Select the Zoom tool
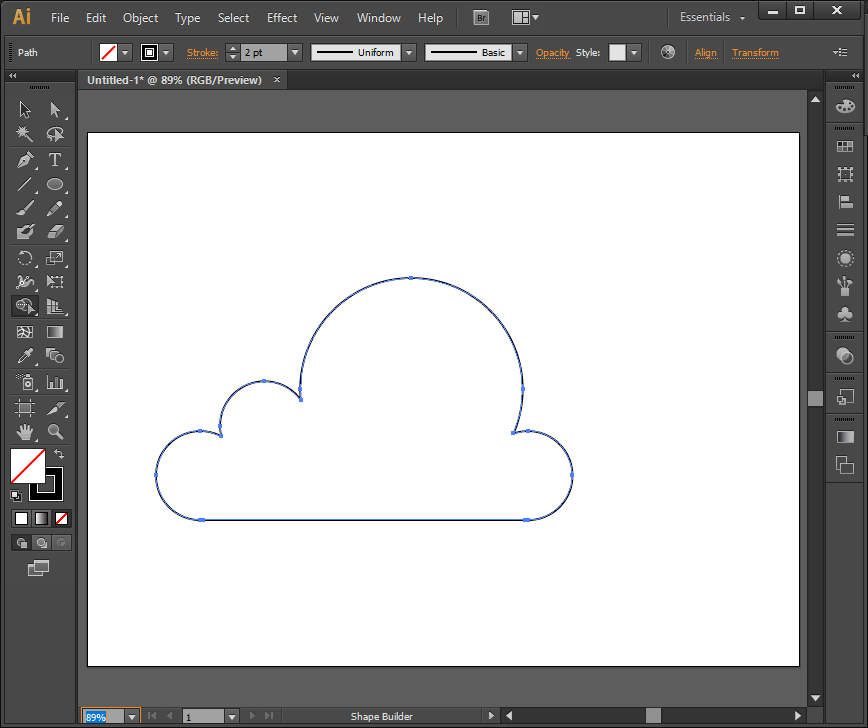The image size is (868, 728). coord(55,431)
